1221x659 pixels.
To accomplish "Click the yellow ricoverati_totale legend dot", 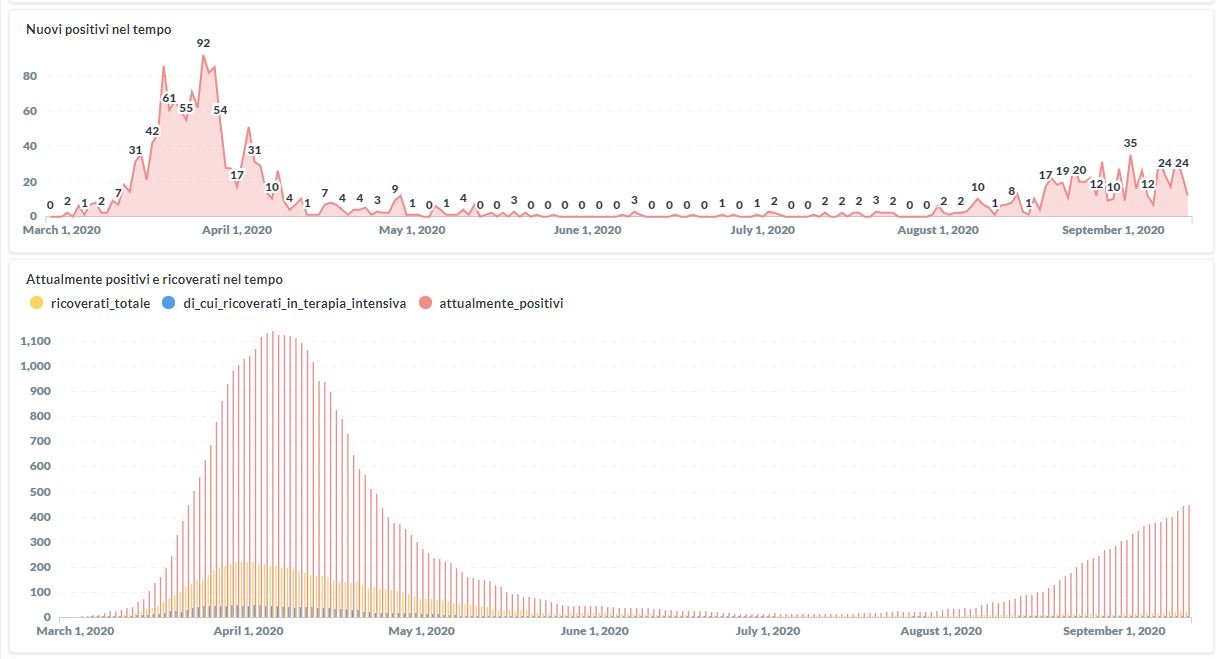I will point(37,303).
